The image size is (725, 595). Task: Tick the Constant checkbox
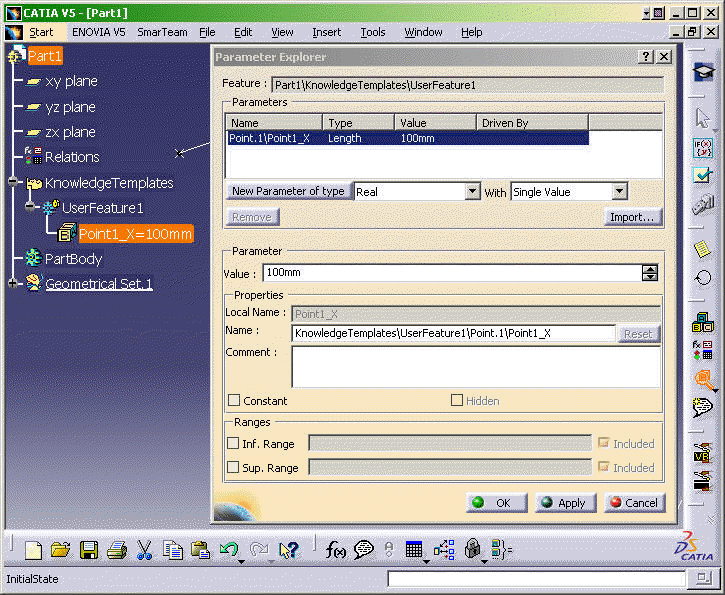234,400
